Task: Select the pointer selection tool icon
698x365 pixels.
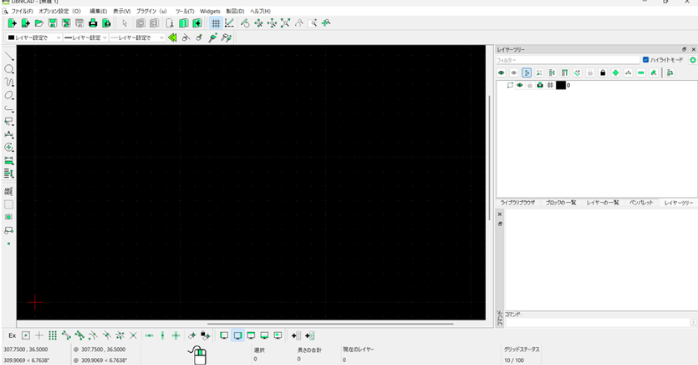Action: [125, 23]
